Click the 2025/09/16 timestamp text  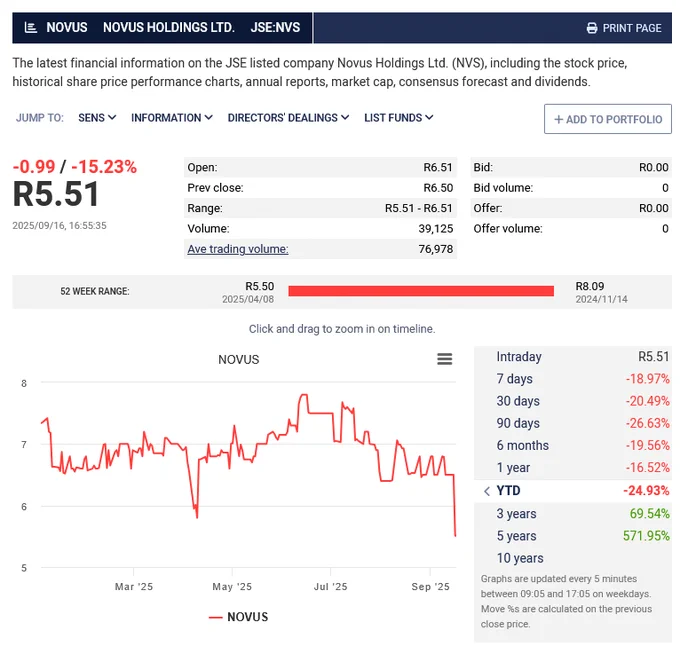[59, 226]
